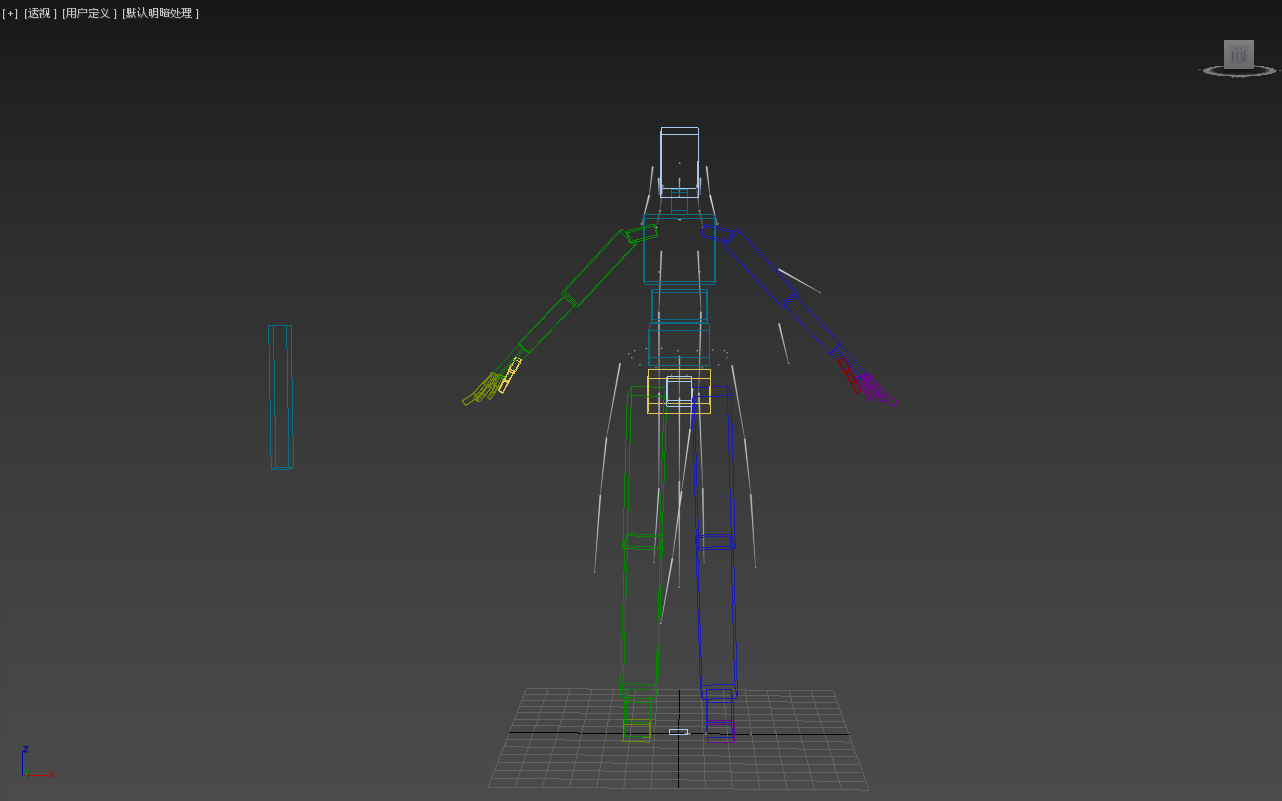This screenshot has height=801, width=1282.
Task: Open the [用户定义] viewport settings menu
Action: [89, 13]
